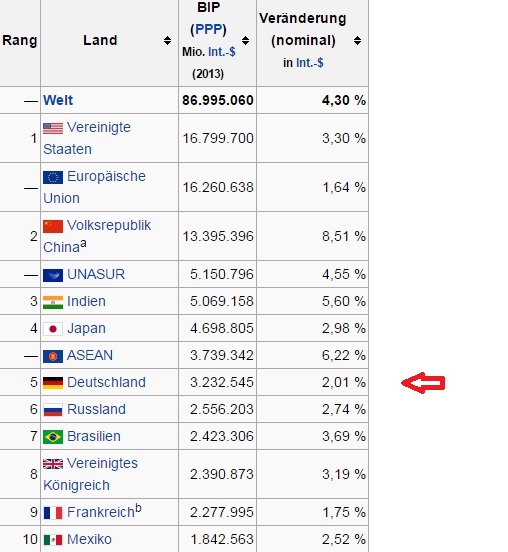This screenshot has width=508, height=552.
Task: Select the value 16.799.700
Action: [x=218, y=138]
